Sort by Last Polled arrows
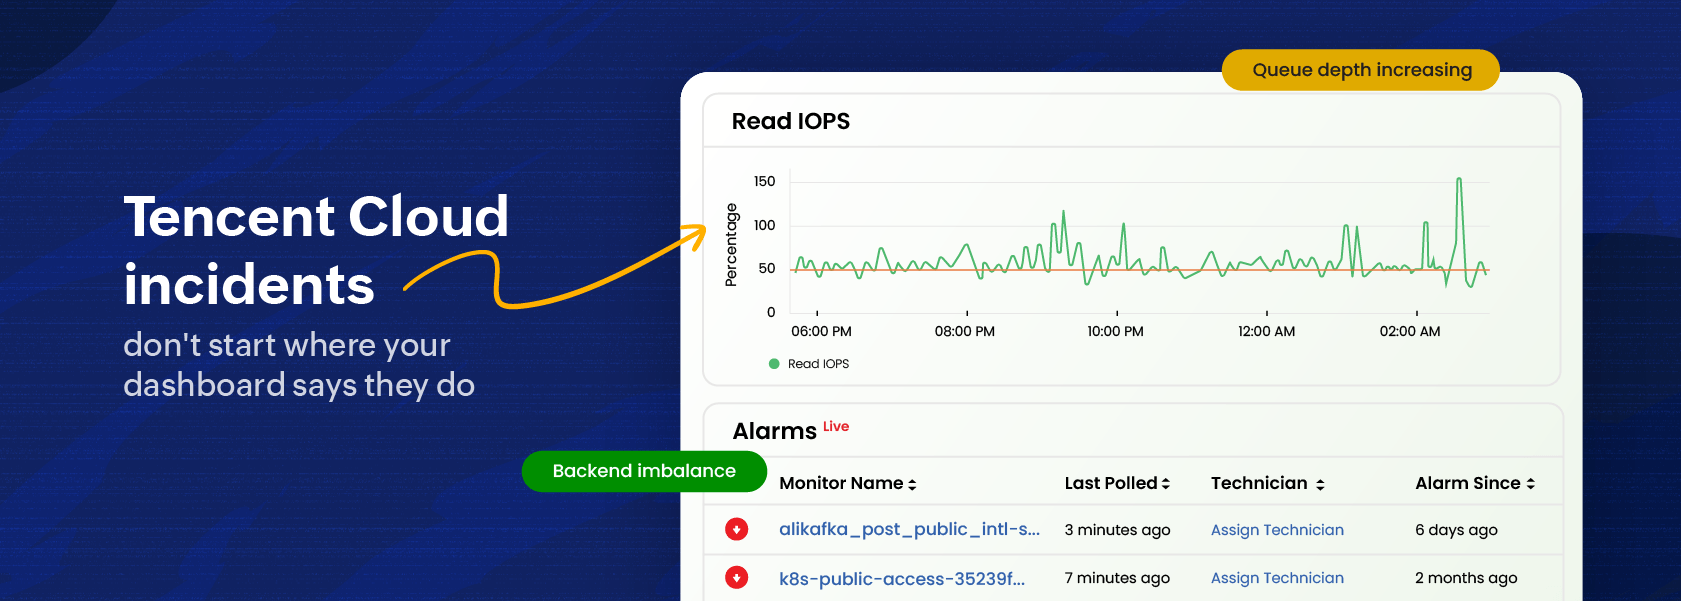 [x=1166, y=484]
